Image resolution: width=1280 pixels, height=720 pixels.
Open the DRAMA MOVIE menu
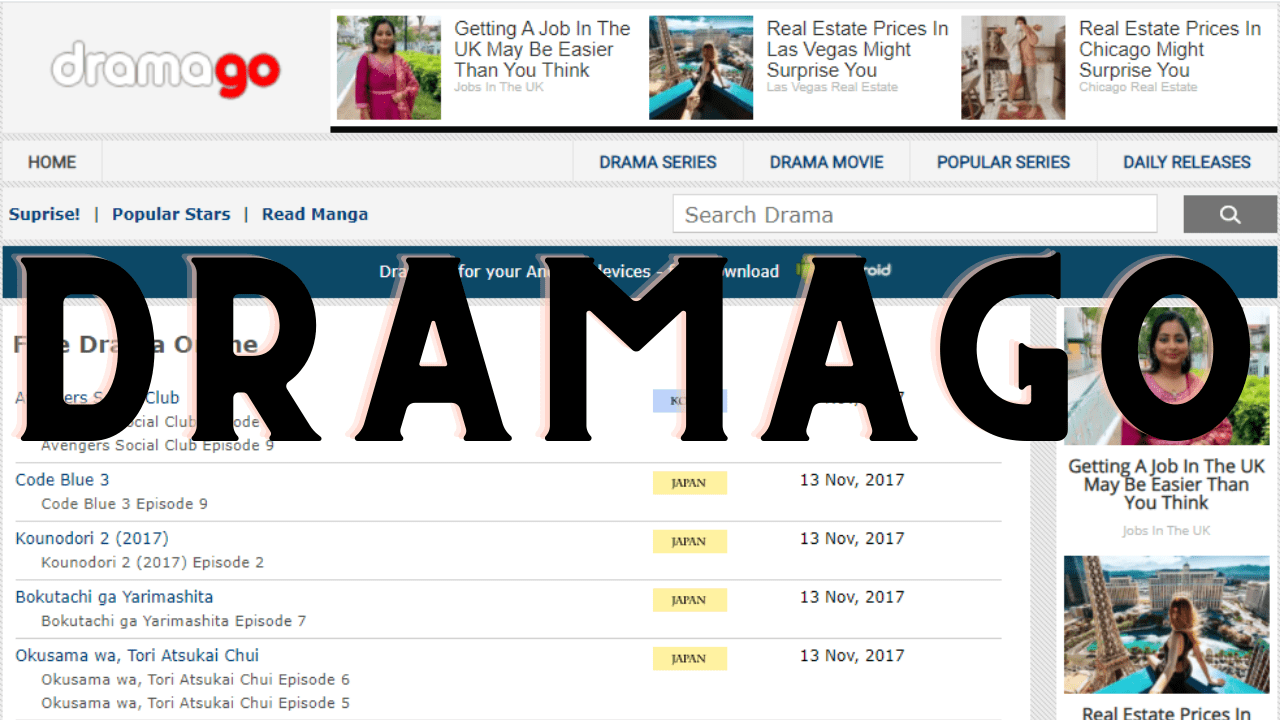pos(827,162)
